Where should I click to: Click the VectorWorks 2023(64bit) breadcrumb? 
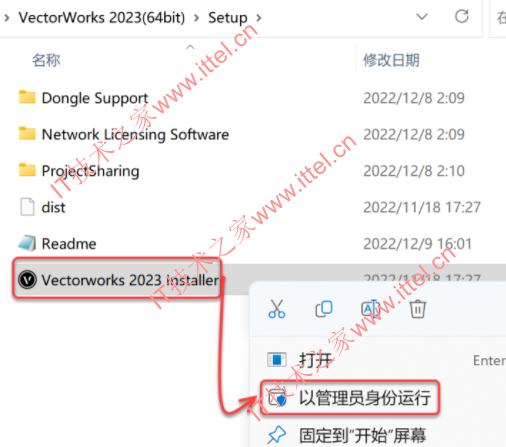click(102, 18)
